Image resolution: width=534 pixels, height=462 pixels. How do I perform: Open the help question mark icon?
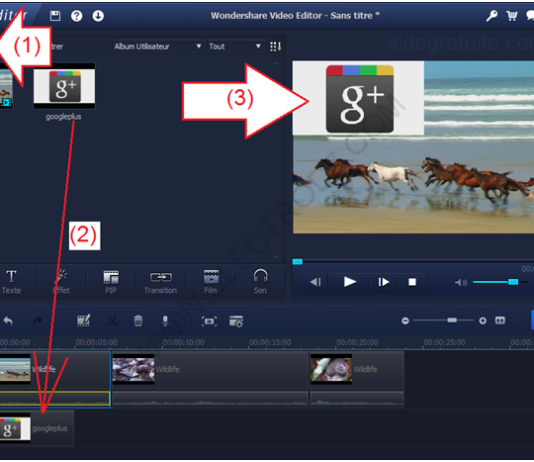[x=76, y=16]
